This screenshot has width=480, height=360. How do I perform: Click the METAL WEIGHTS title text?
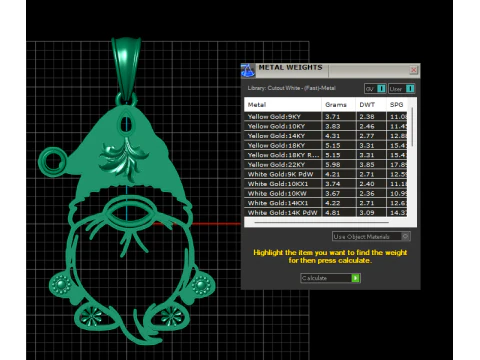click(x=290, y=67)
